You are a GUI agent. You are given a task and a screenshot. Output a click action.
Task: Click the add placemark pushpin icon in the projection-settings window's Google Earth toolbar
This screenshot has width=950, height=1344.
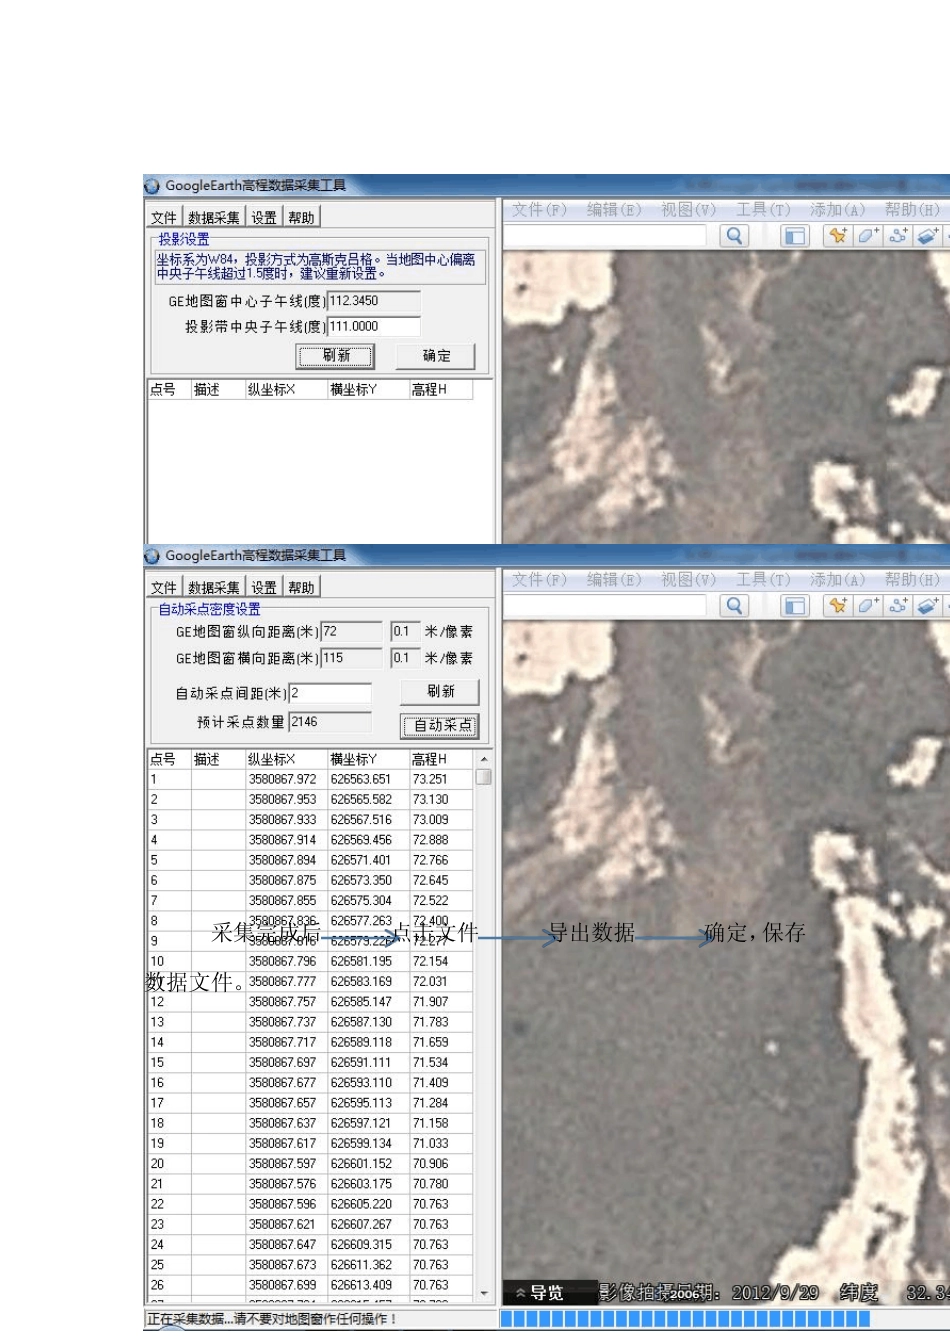tap(837, 236)
